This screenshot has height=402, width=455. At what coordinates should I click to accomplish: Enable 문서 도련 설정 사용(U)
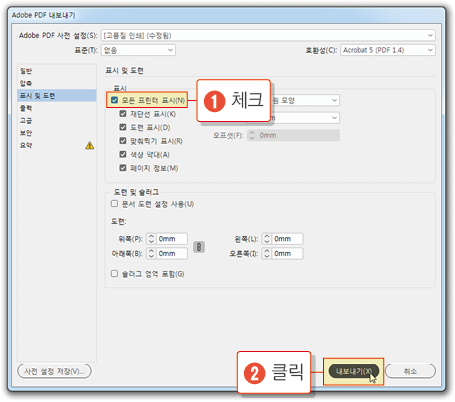pos(114,204)
